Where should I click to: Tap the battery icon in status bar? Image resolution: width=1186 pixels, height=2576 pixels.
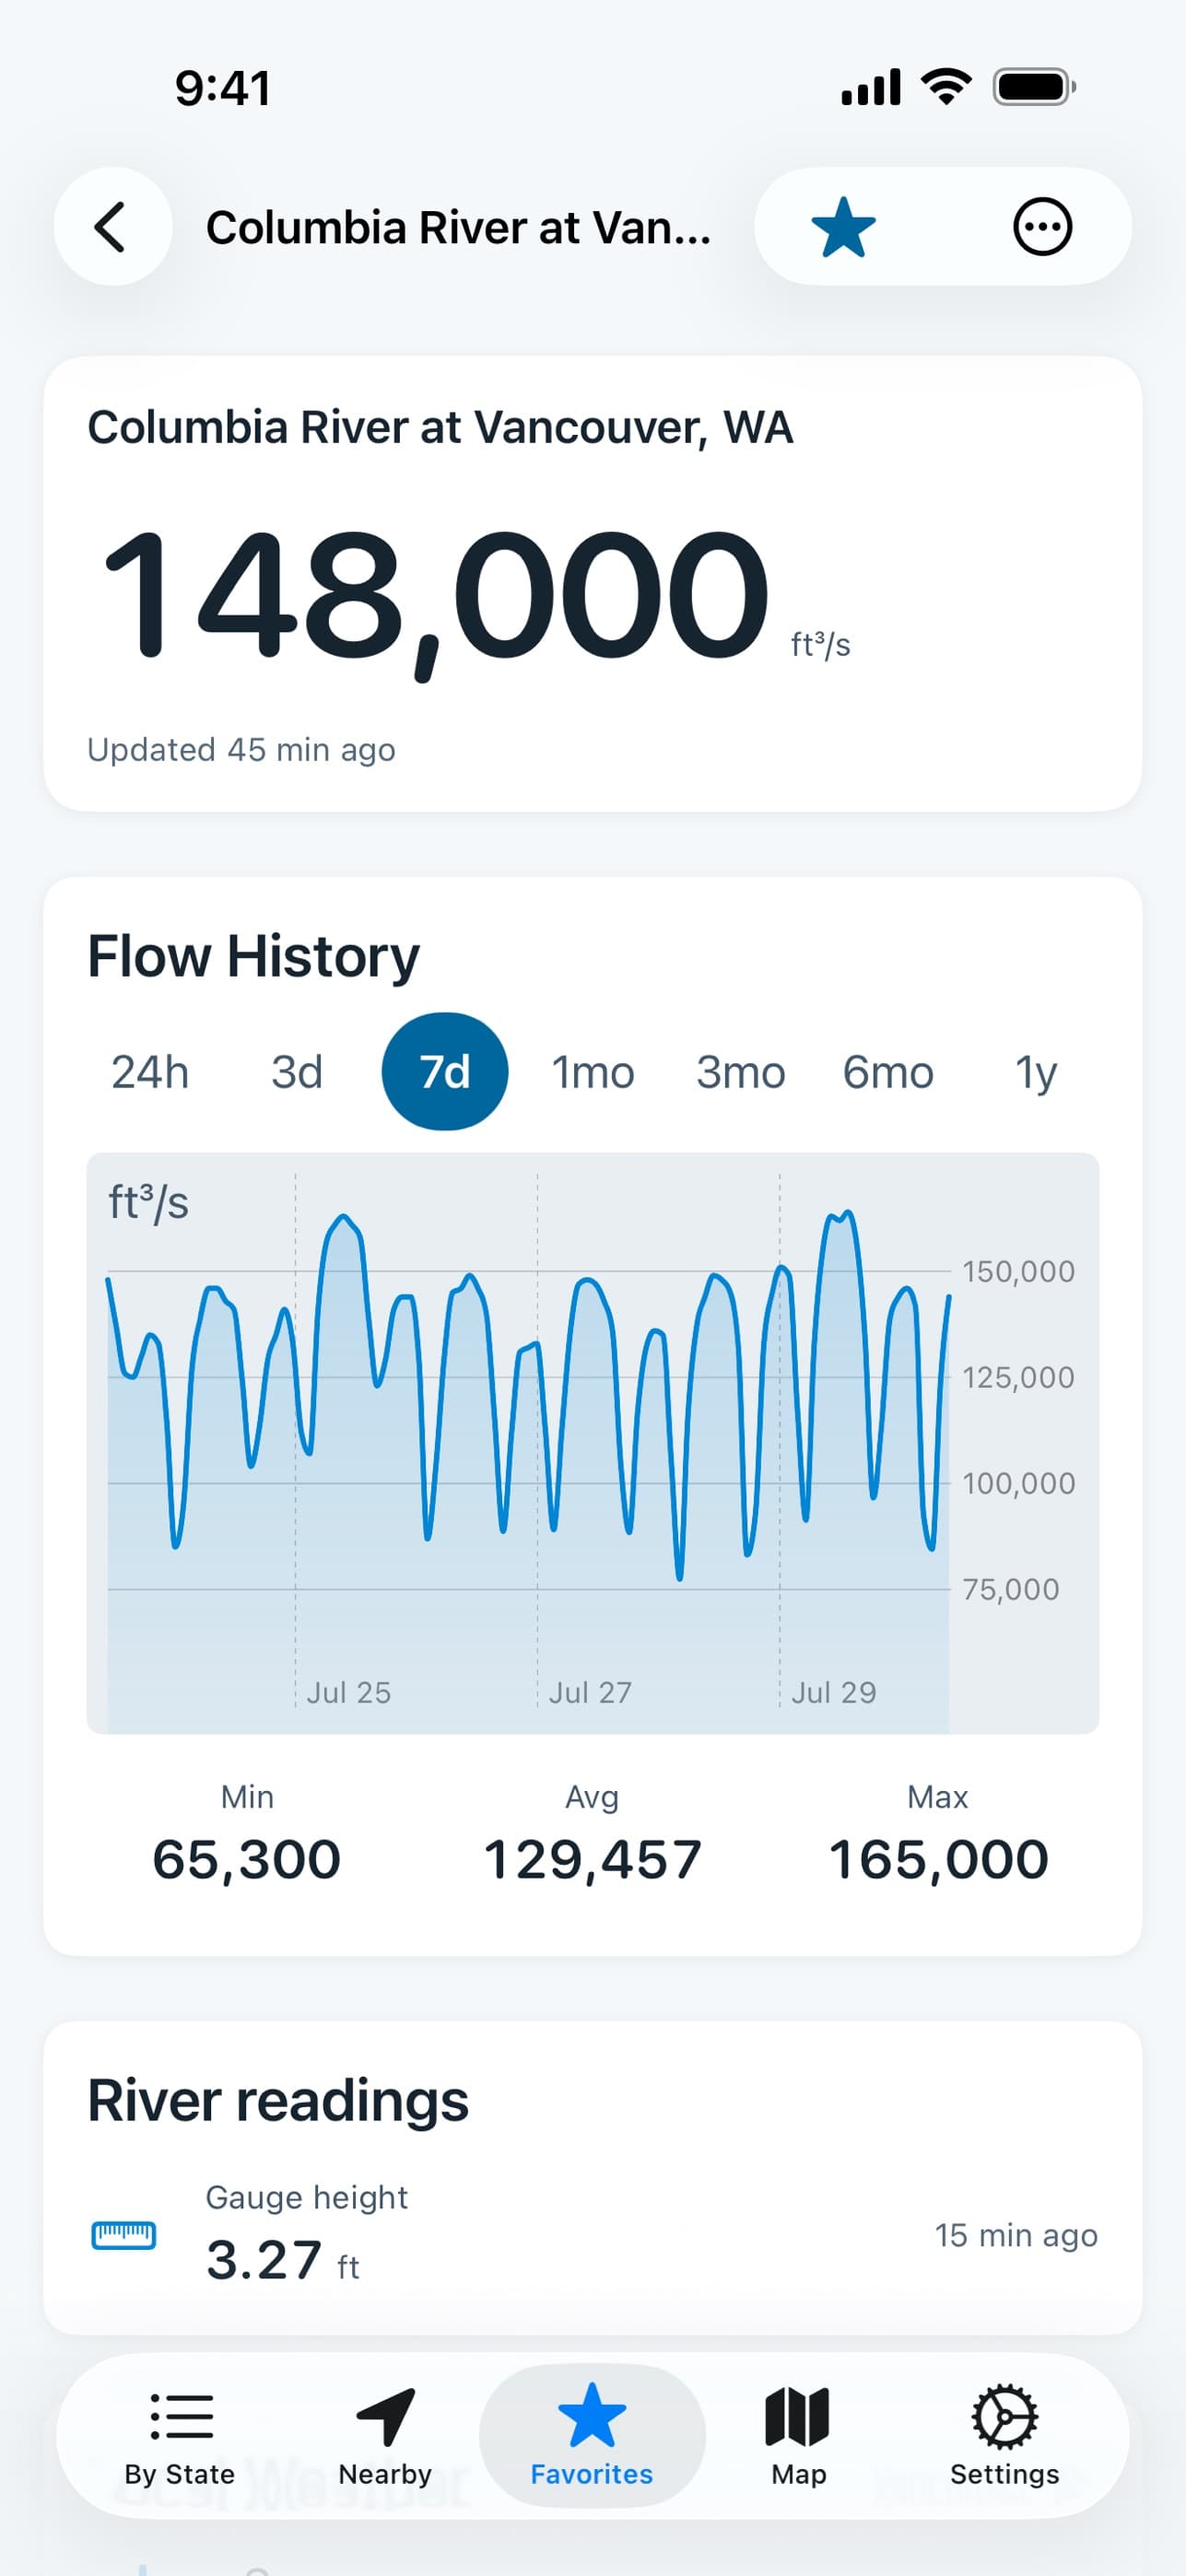pos(1034,87)
